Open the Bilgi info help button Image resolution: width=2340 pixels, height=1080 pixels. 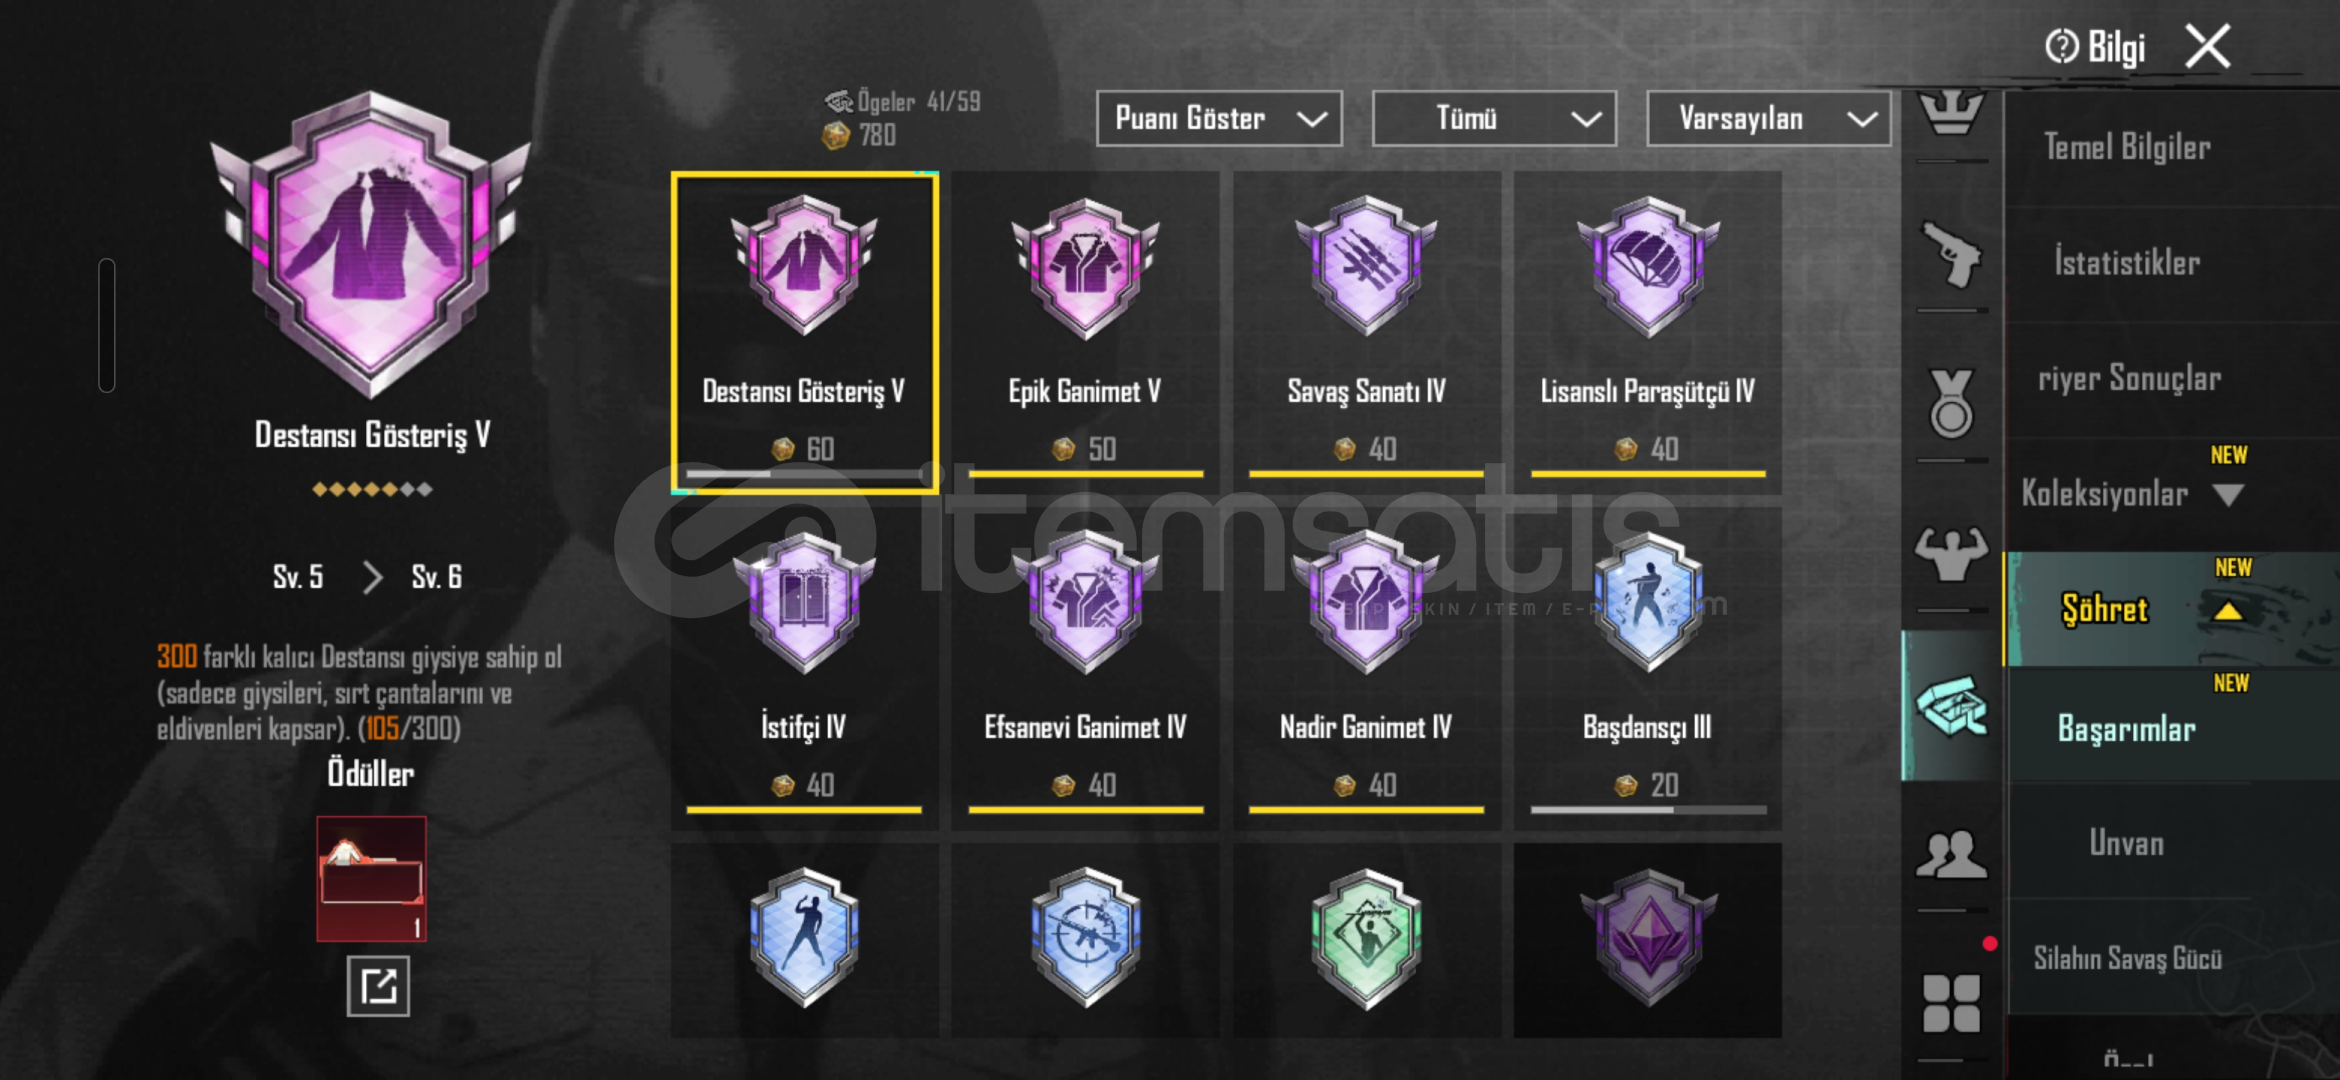pyautogui.click(x=2096, y=47)
